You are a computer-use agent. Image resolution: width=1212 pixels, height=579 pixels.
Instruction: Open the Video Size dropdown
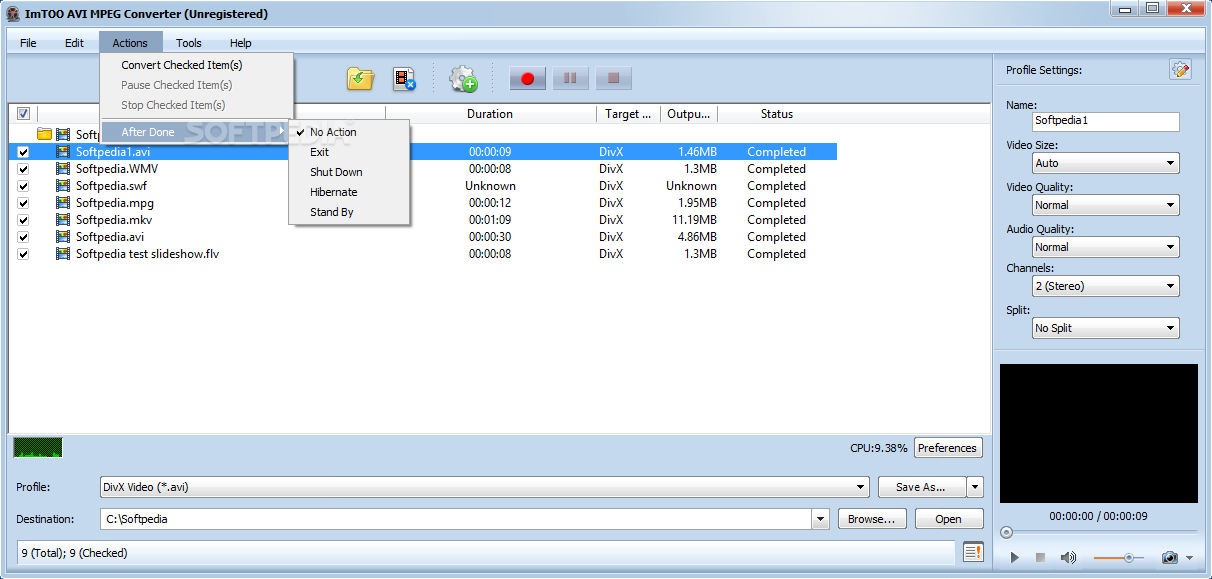pos(1105,163)
